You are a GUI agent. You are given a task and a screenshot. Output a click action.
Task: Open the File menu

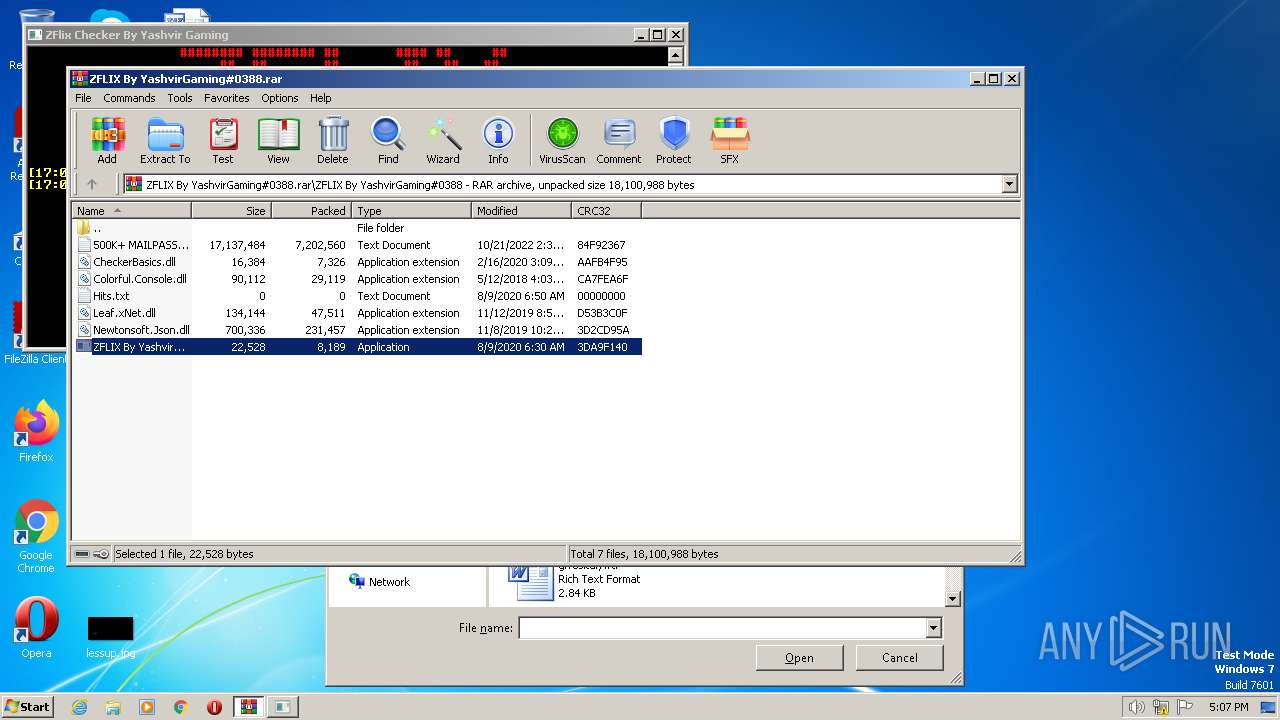coord(83,98)
